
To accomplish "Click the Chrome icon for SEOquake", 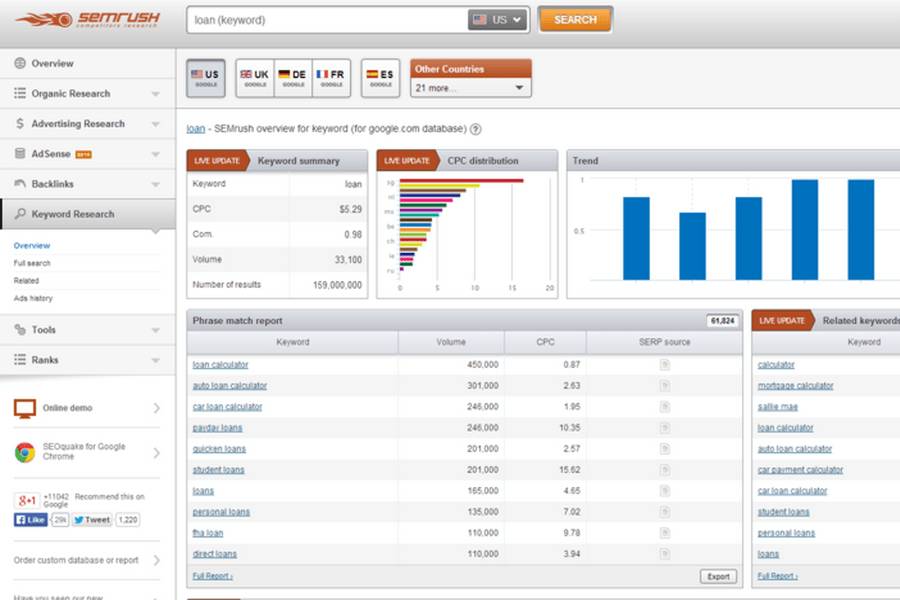I will tap(25, 452).
